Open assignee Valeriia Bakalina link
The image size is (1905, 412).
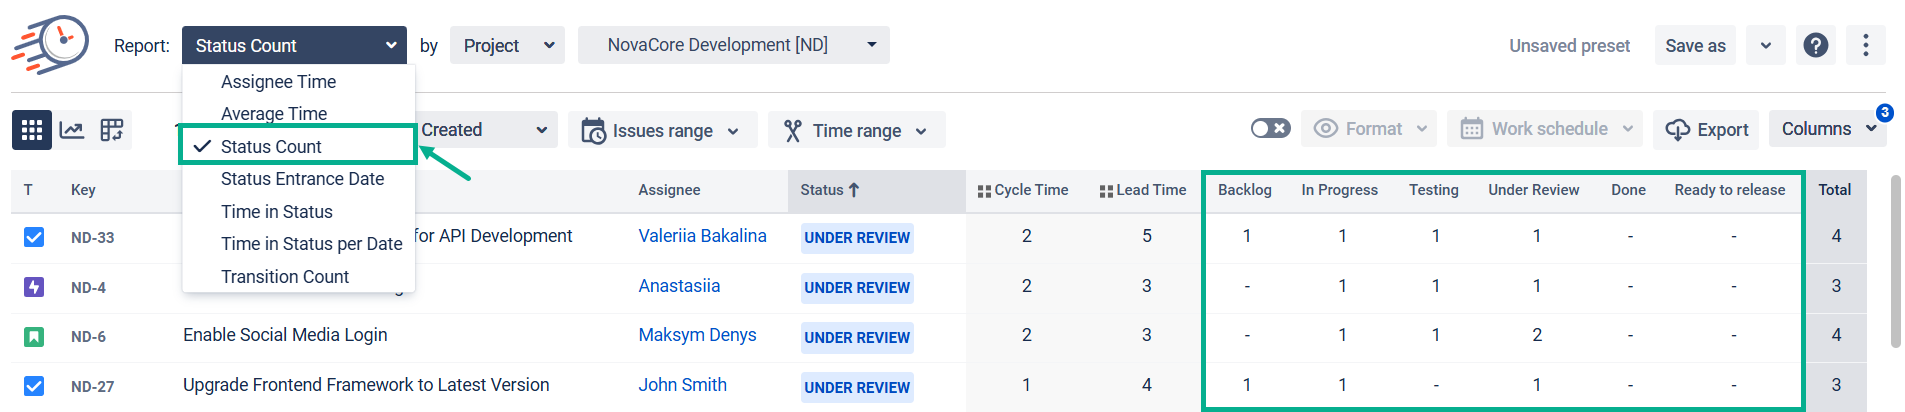point(702,236)
